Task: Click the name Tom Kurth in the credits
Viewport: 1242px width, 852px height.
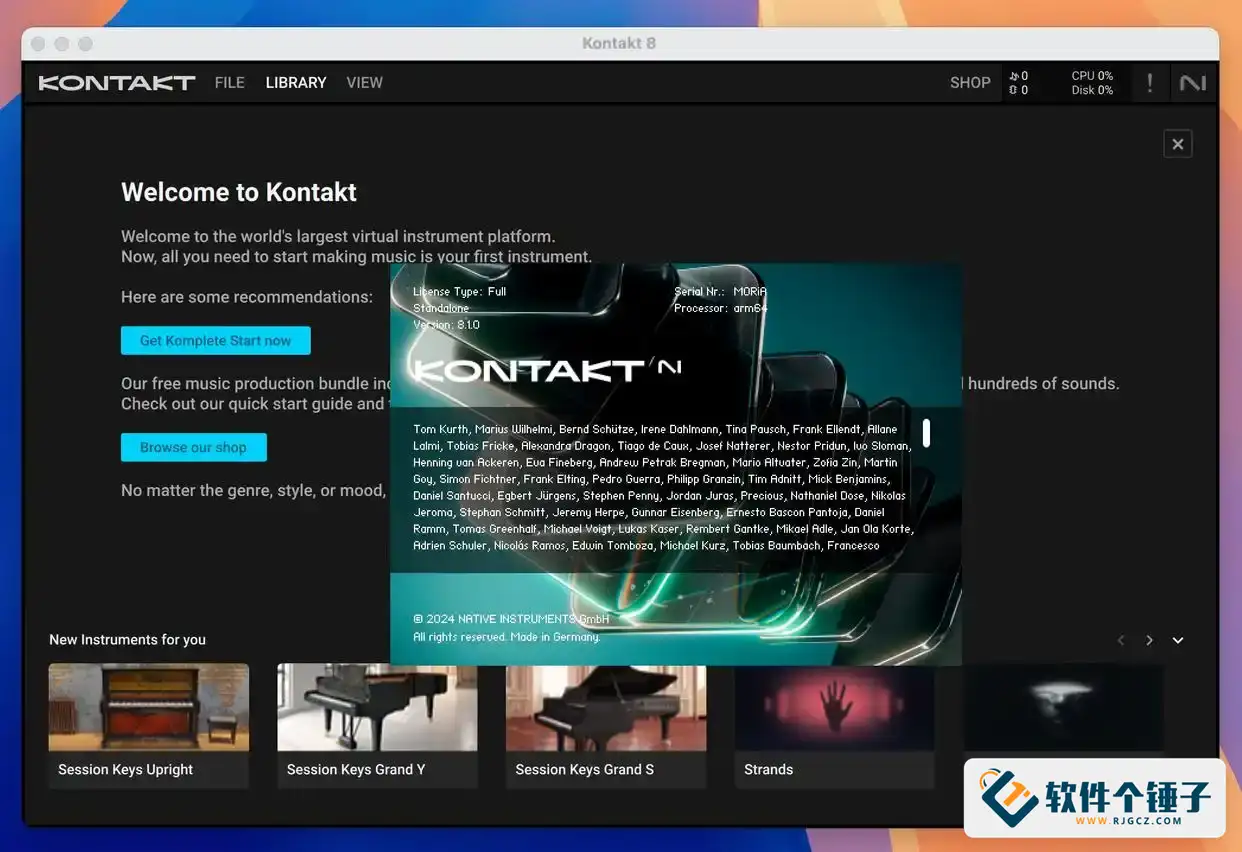Action: (x=440, y=429)
